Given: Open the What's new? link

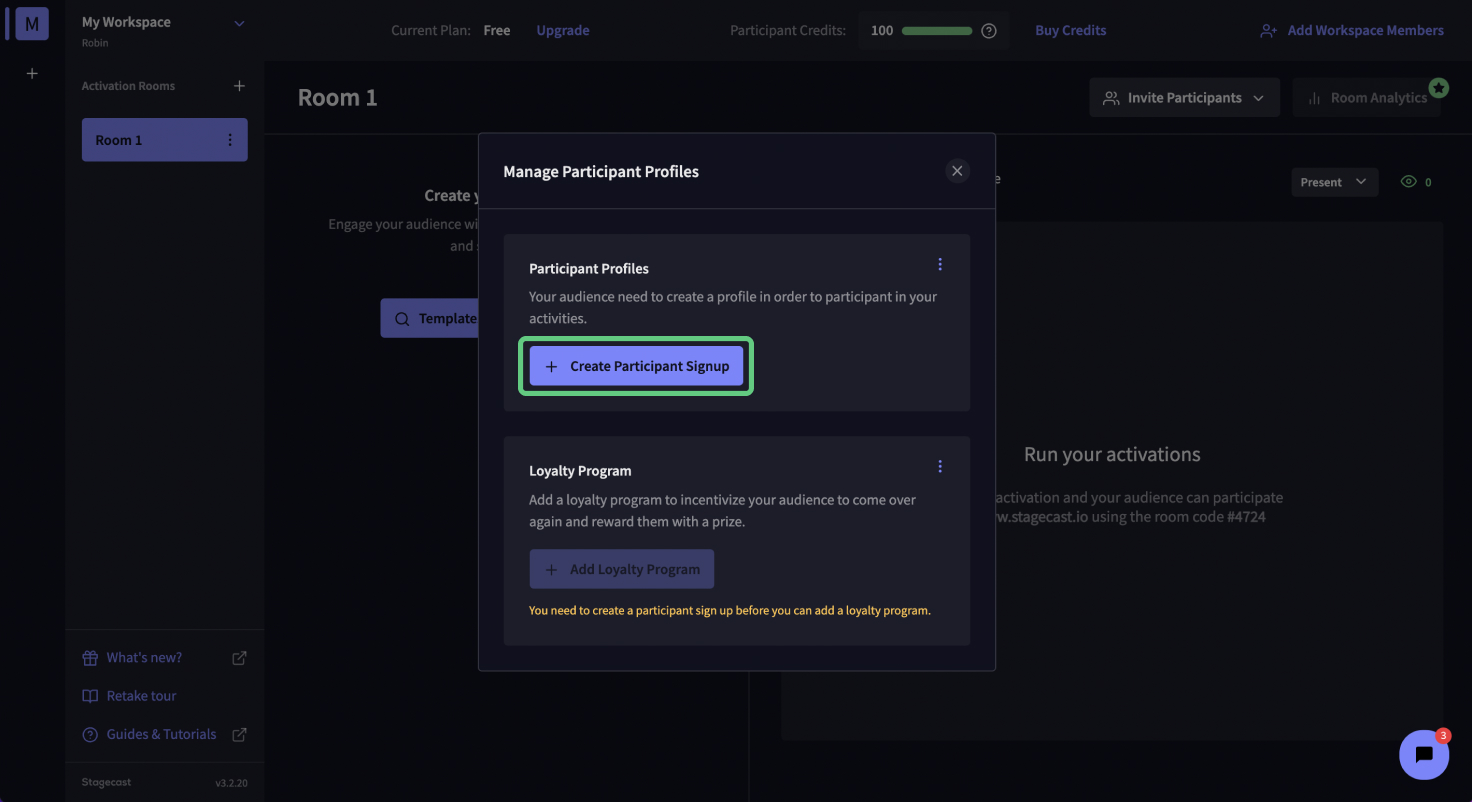Looking at the screenshot, I should (x=145, y=658).
